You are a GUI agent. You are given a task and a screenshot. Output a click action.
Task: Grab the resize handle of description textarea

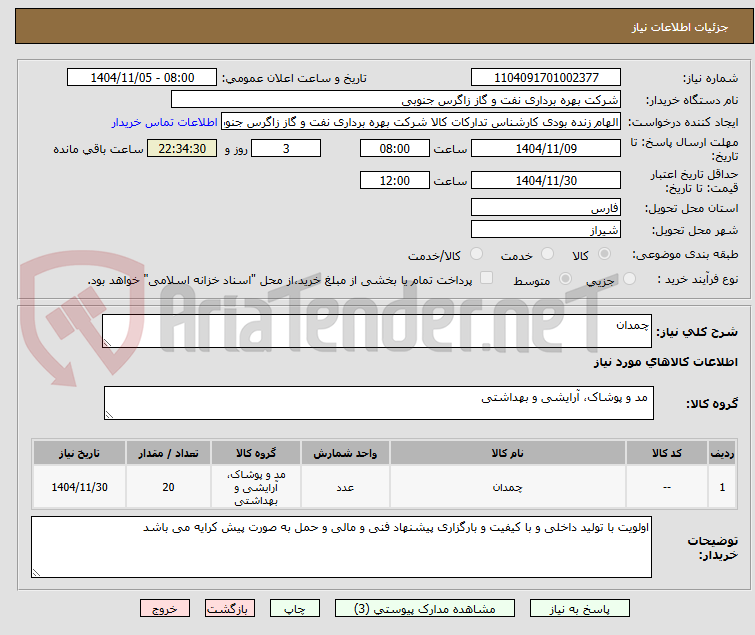(107, 343)
